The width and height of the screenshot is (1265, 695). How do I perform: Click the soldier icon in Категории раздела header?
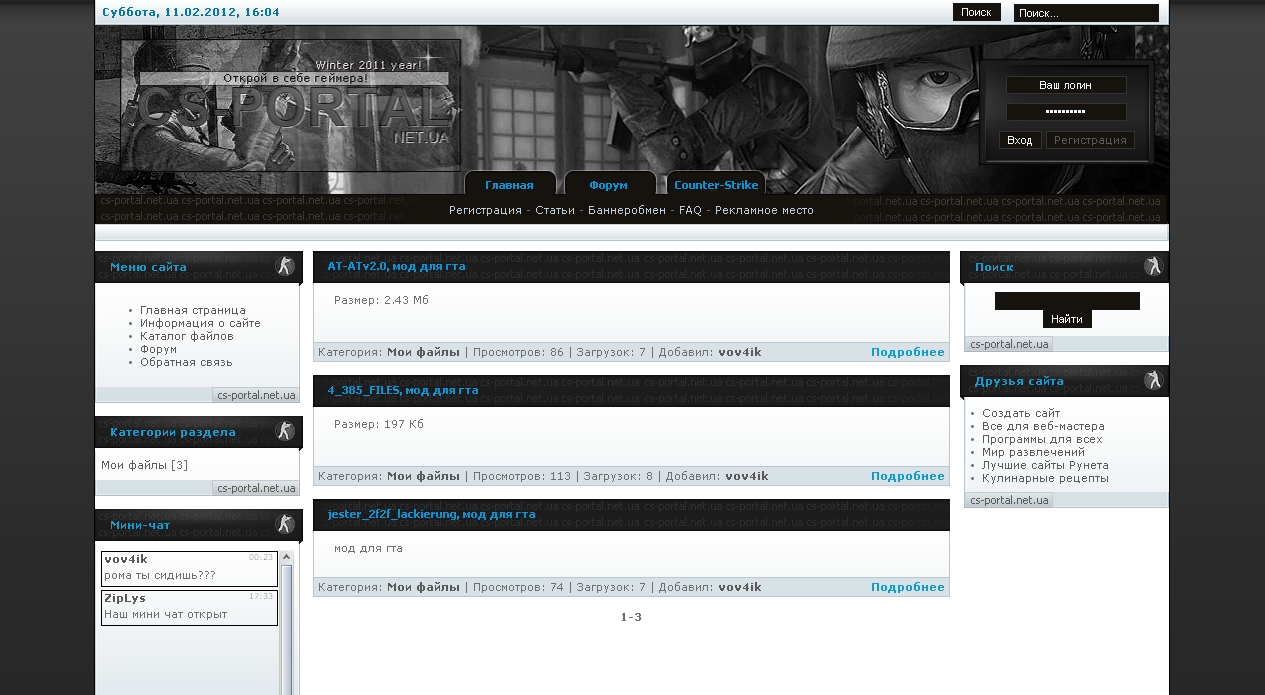tap(286, 431)
